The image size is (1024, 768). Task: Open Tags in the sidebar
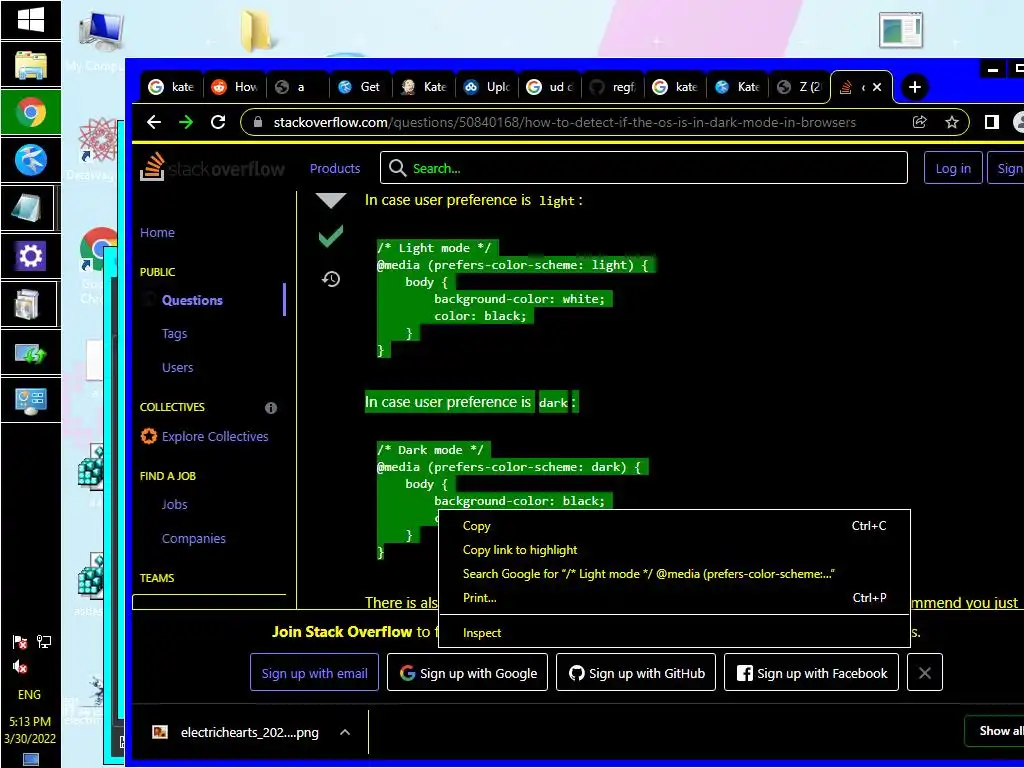[x=174, y=334]
